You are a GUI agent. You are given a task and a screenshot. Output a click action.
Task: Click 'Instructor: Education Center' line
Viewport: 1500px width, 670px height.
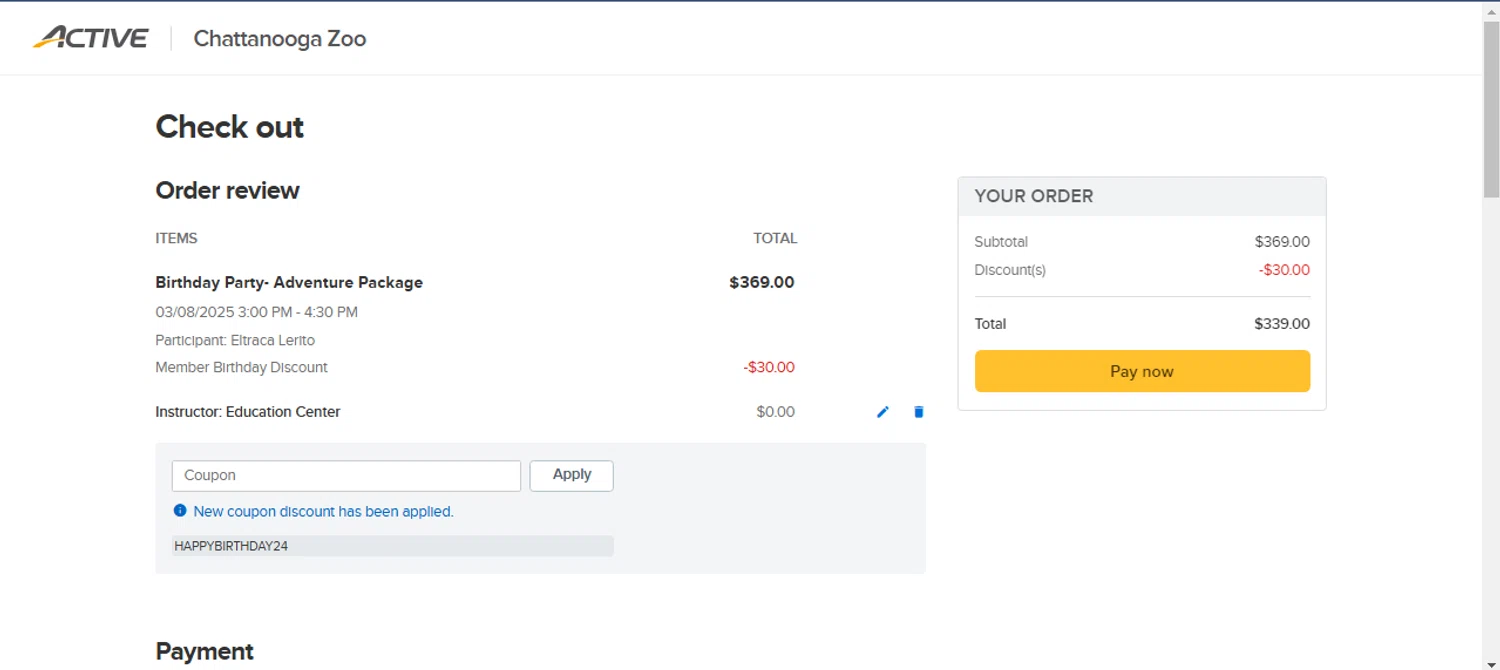[x=248, y=412]
